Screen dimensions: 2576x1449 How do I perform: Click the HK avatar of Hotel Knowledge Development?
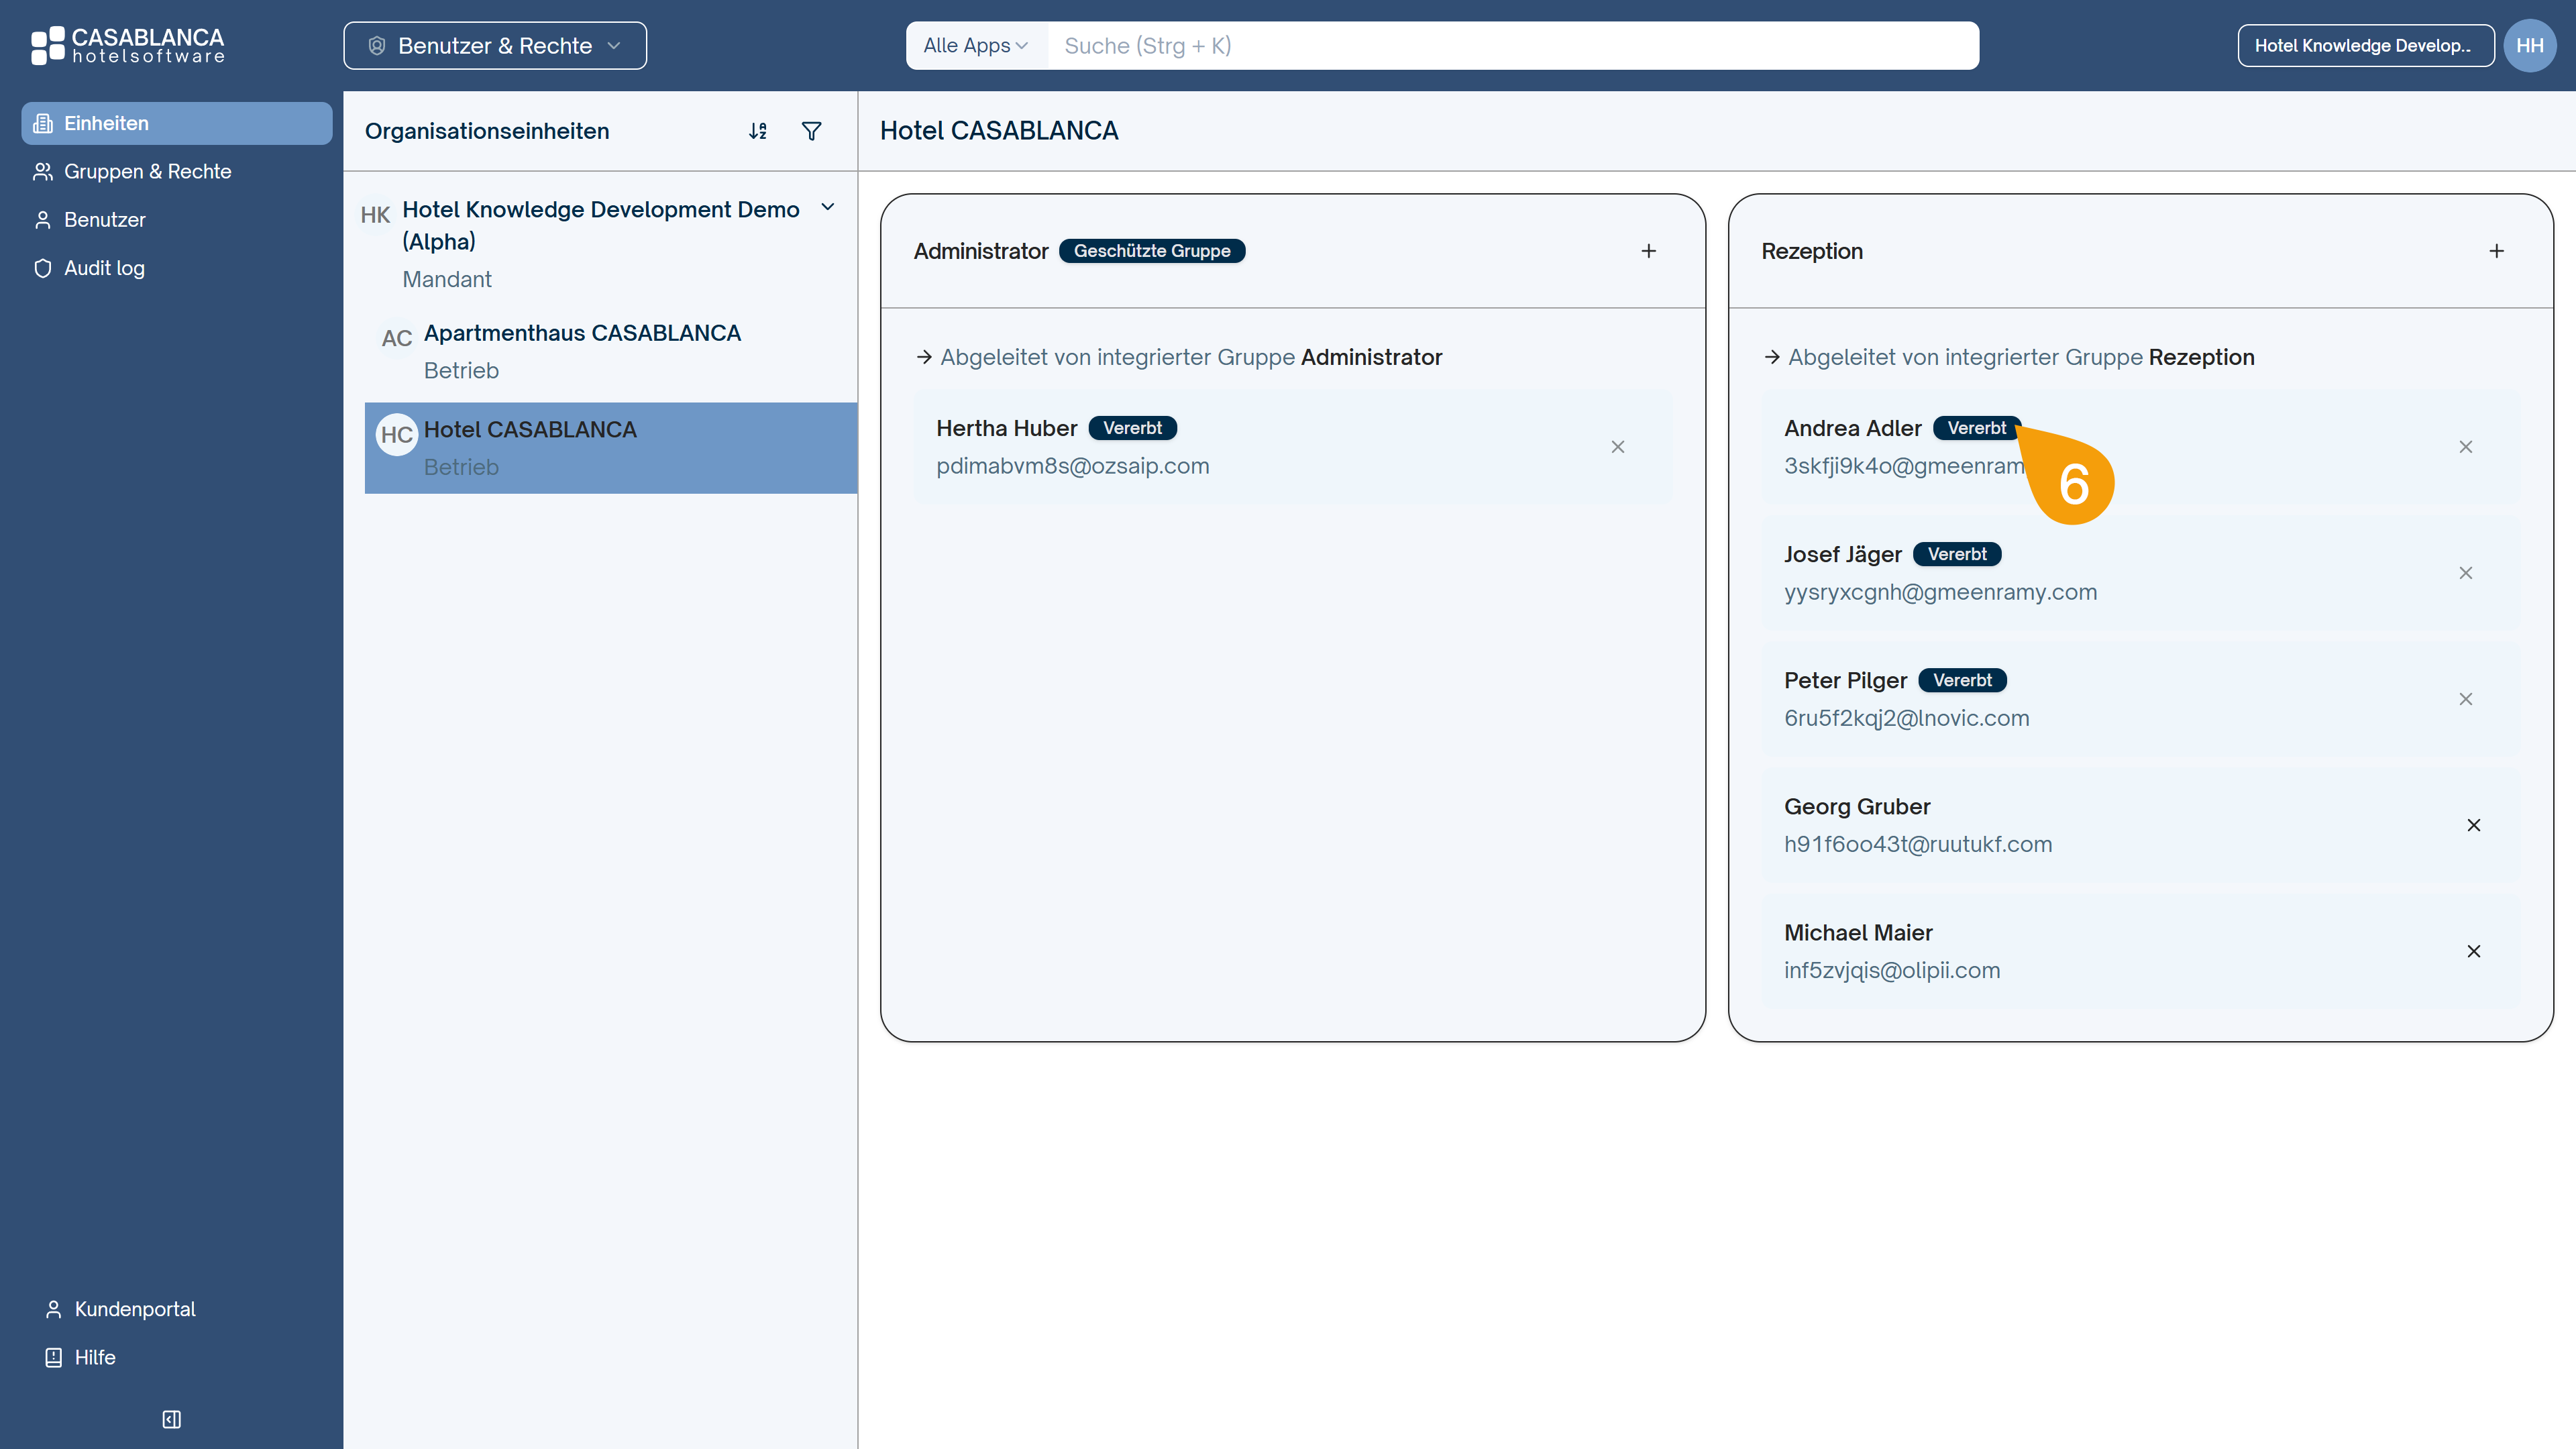point(376,215)
